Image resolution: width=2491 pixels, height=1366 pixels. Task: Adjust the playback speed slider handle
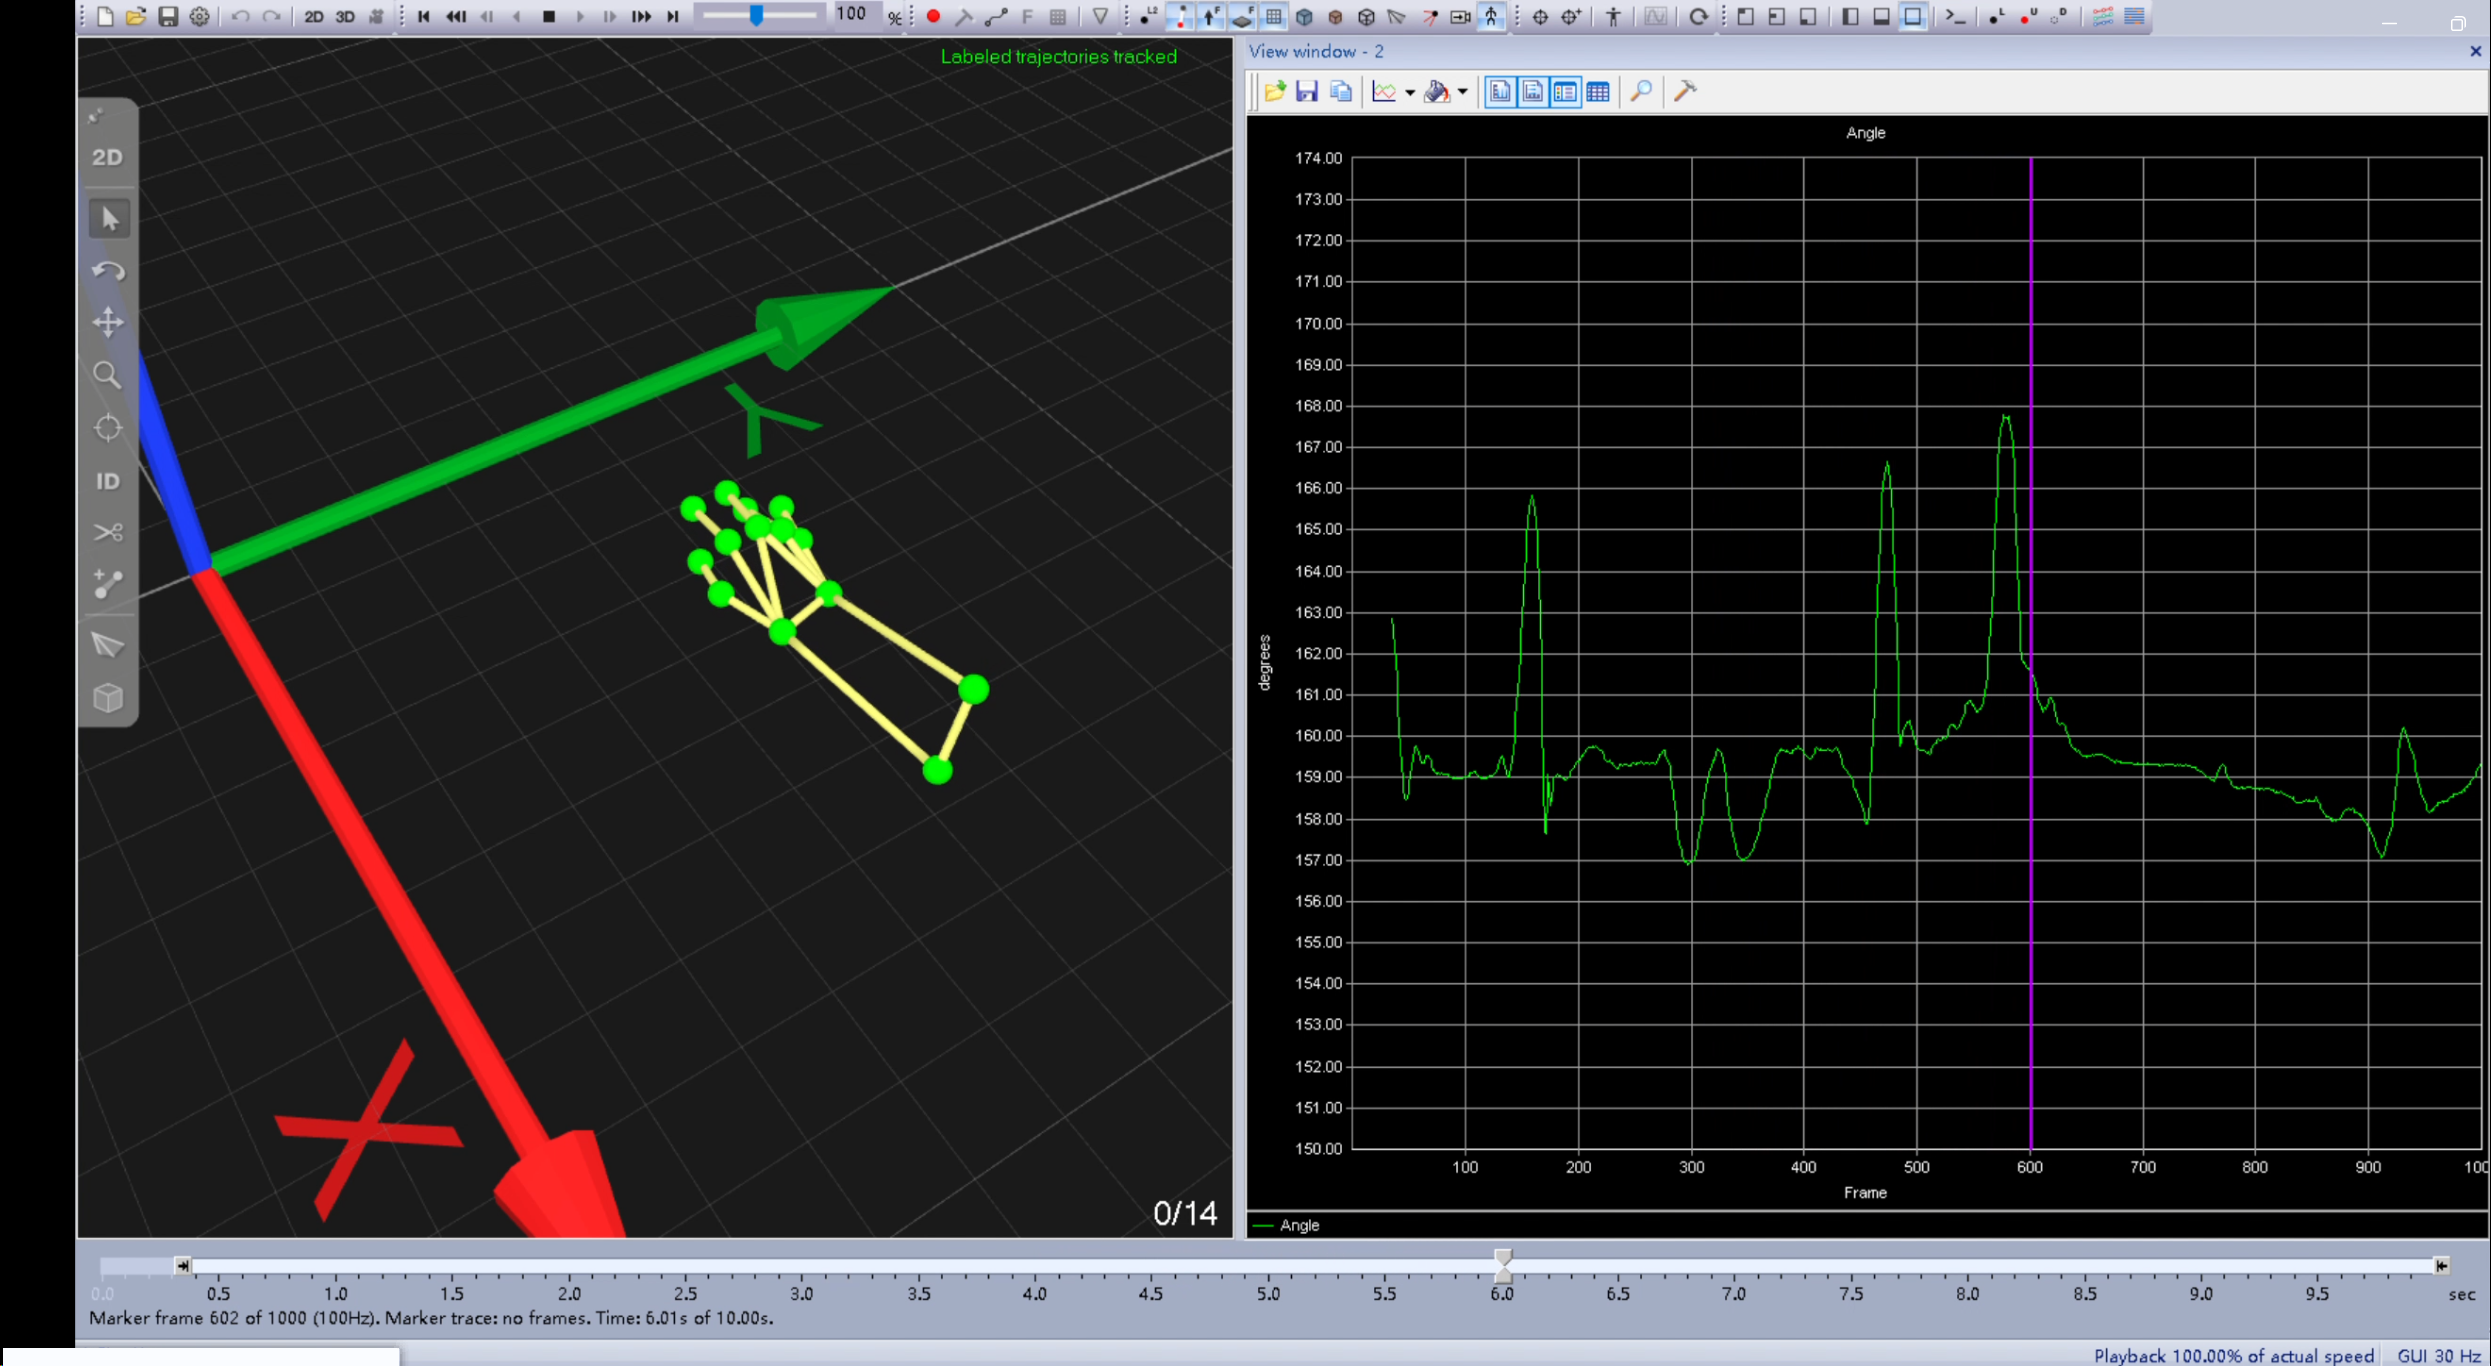pos(757,15)
